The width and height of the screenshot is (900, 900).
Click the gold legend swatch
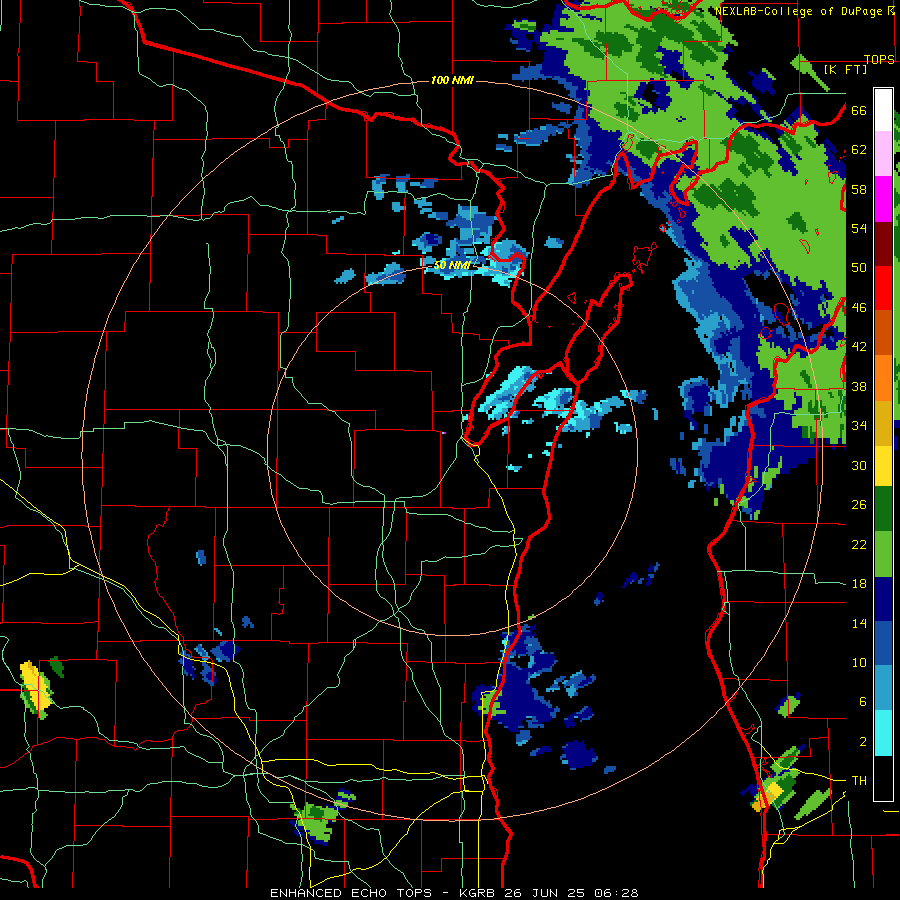pos(883,423)
